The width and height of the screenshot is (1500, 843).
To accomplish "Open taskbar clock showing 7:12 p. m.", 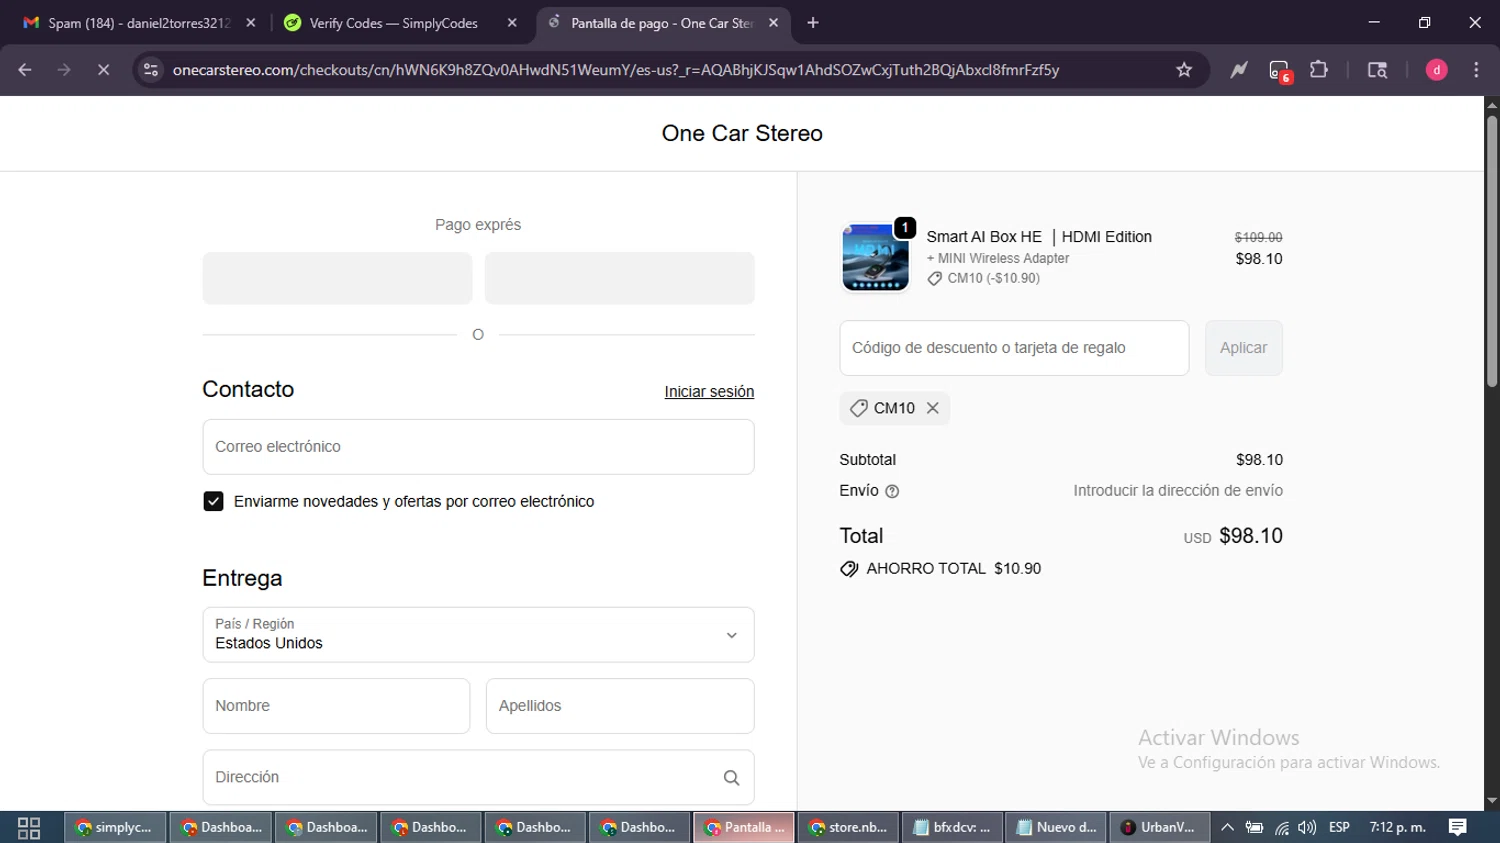I will point(1397,828).
